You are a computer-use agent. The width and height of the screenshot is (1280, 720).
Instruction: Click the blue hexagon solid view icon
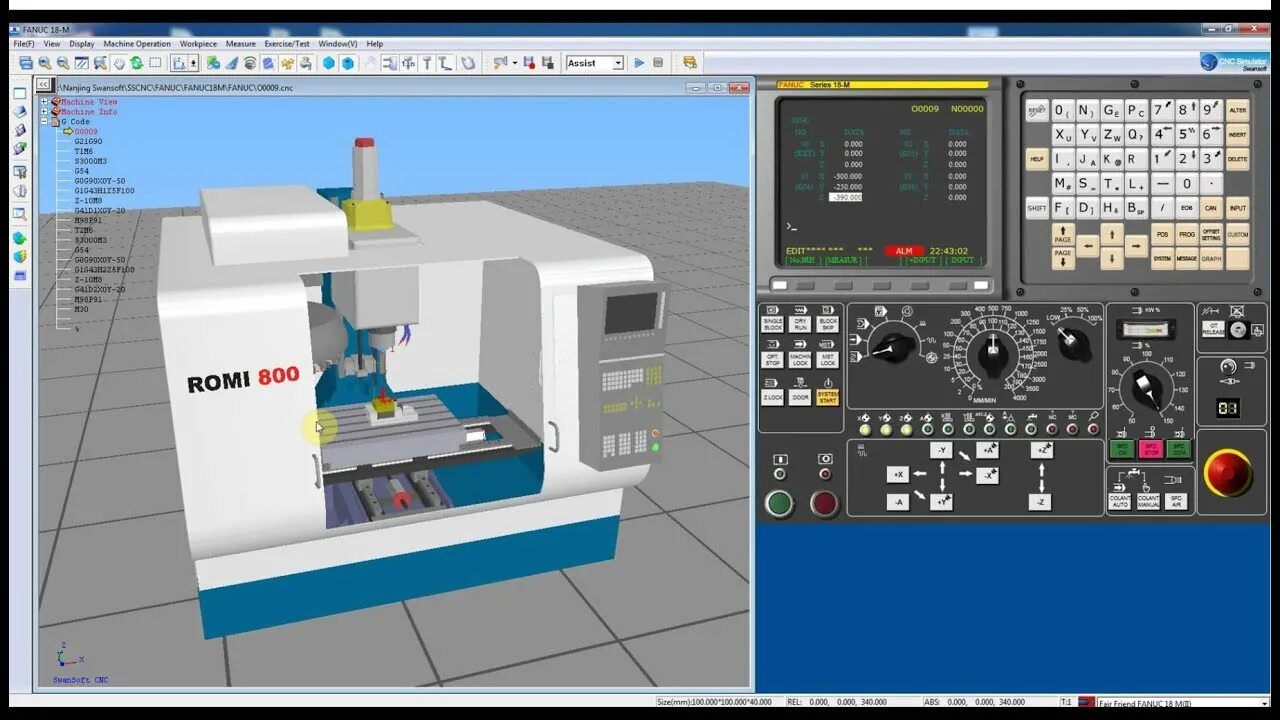328,63
